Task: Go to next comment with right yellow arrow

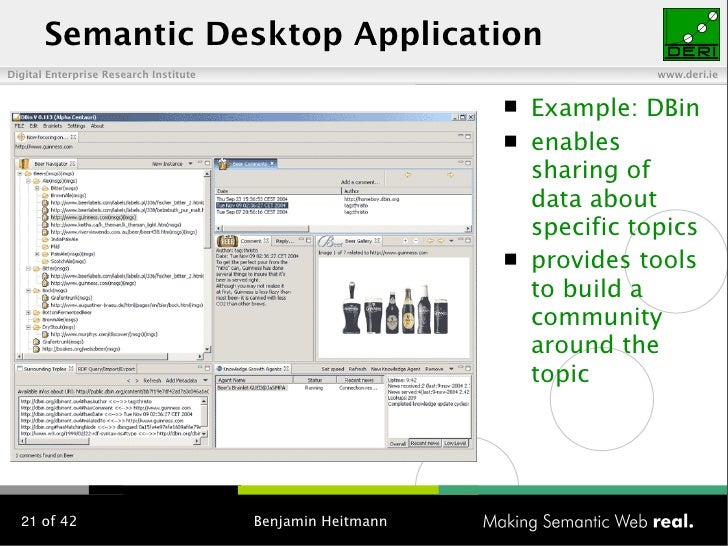Action: click(450, 175)
